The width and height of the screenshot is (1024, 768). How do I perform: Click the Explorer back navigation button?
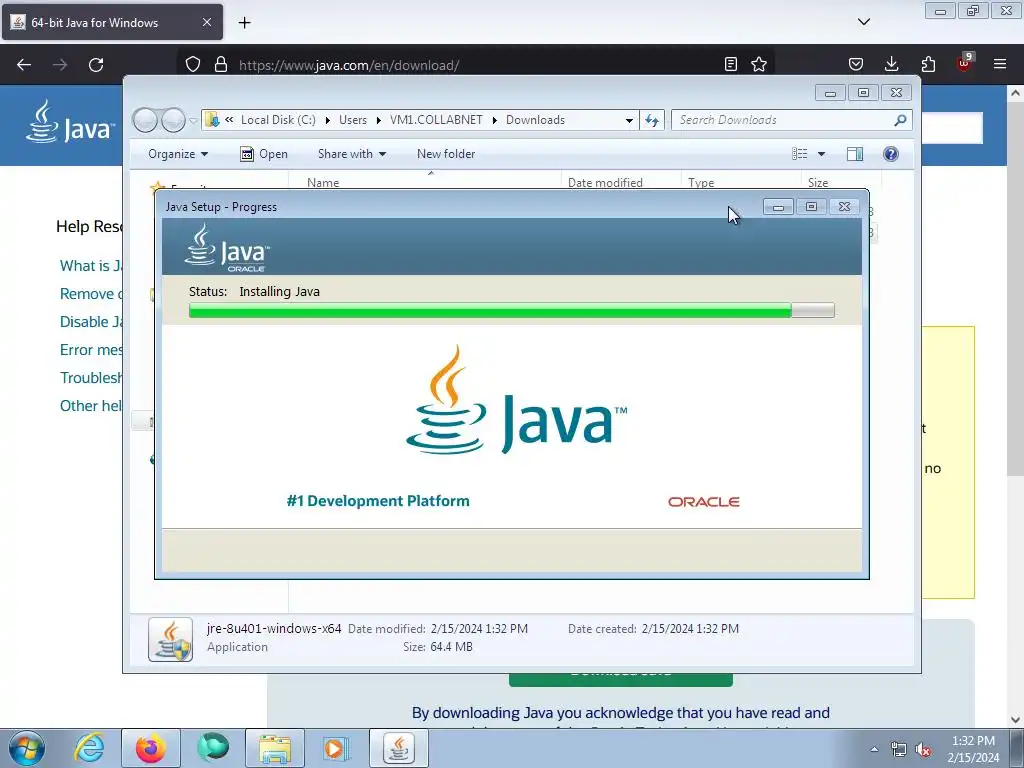tap(146, 120)
